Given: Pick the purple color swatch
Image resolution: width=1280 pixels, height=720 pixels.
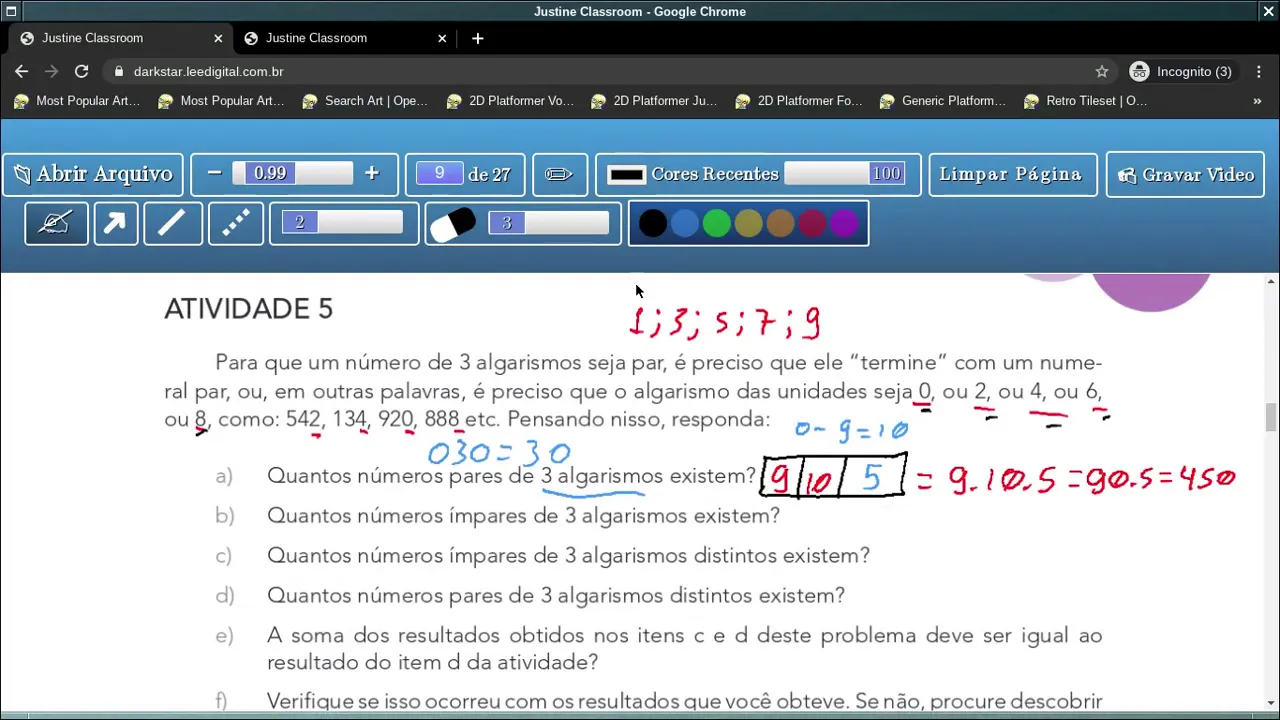Looking at the screenshot, I should click(x=844, y=224).
